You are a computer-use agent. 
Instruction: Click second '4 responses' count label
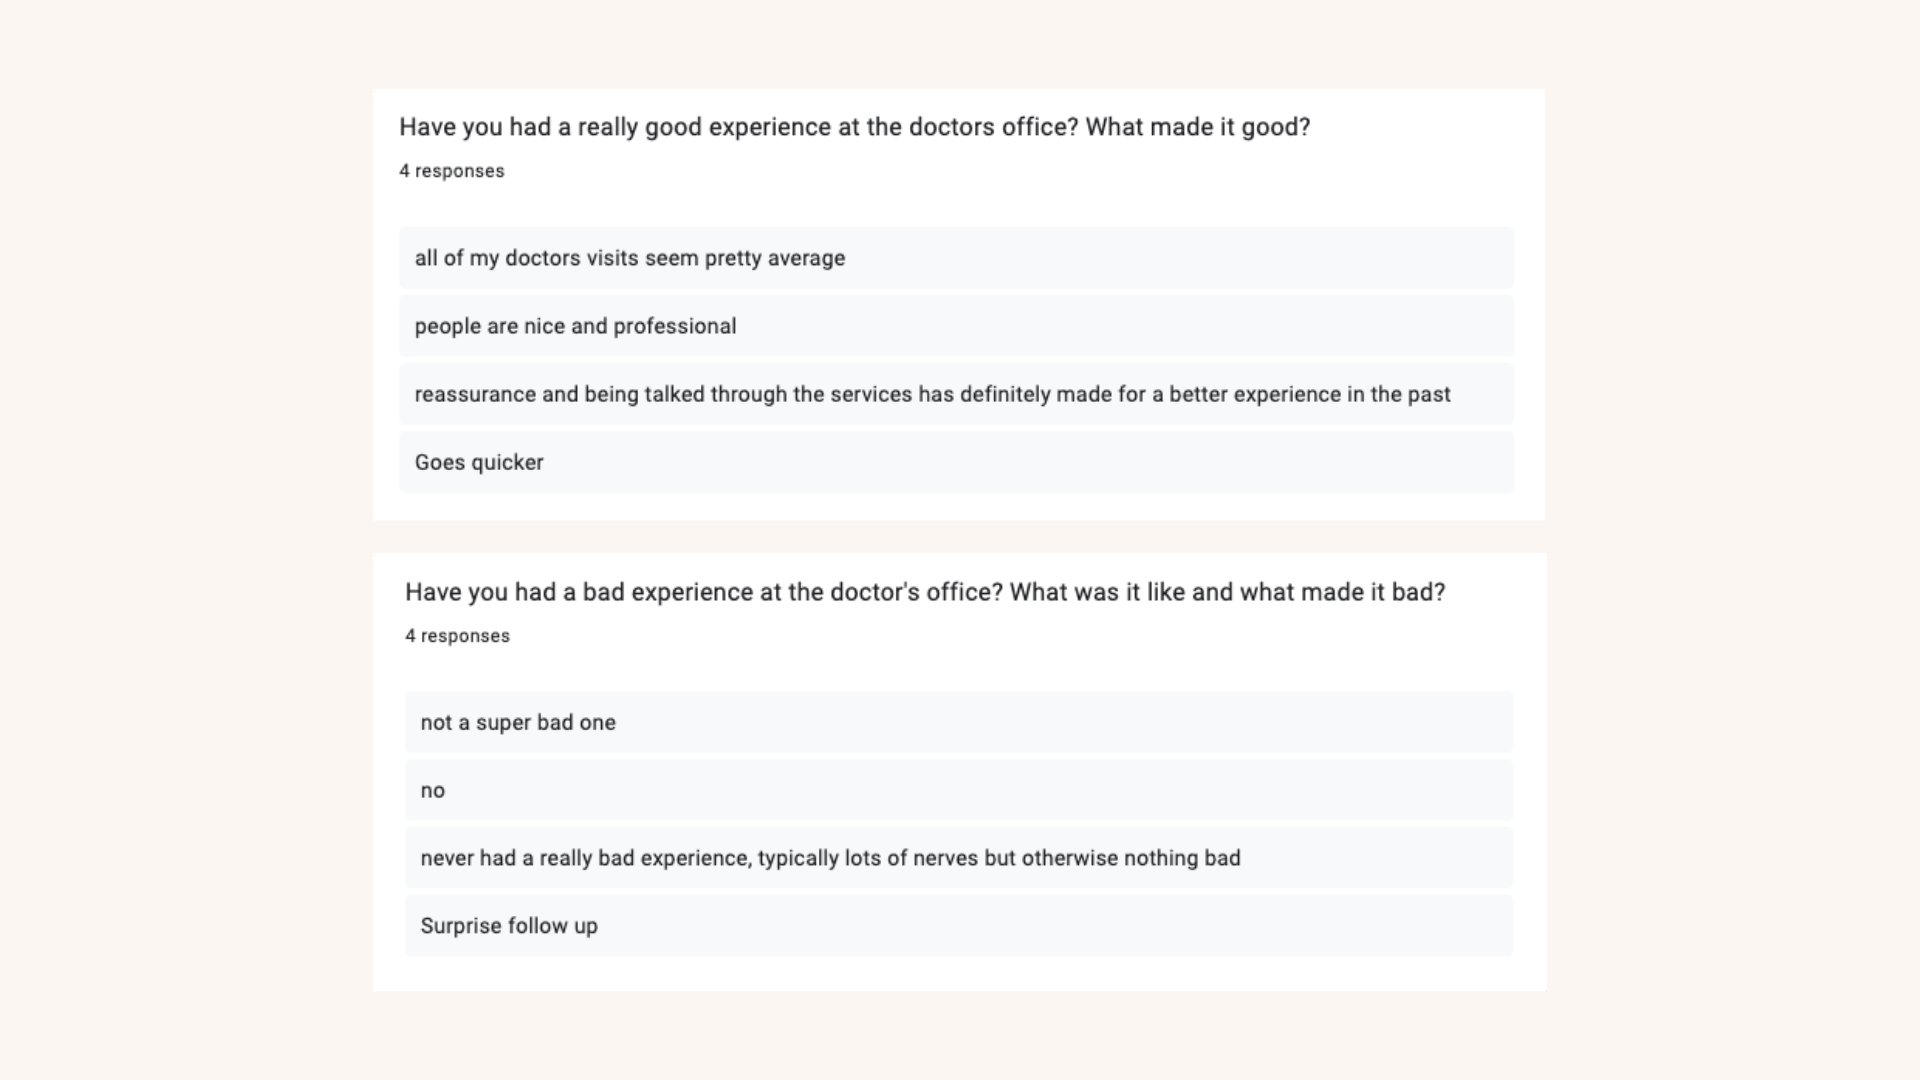click(457, 636)
